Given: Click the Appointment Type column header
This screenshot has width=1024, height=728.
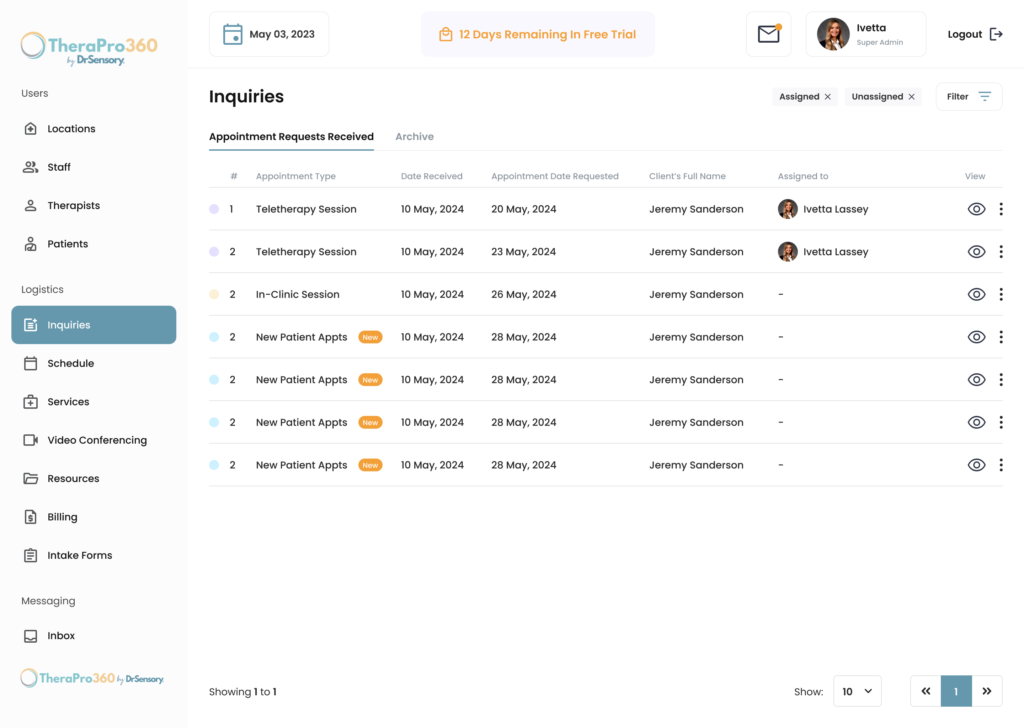Looking at the screenshot, I should coord(296,176).
